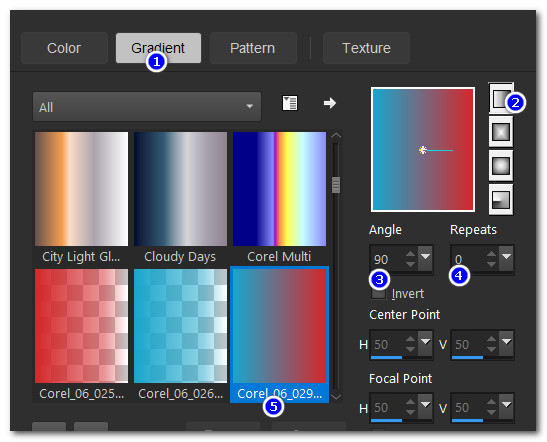Open the Repeats value dropdown arrow

[506, 259]
